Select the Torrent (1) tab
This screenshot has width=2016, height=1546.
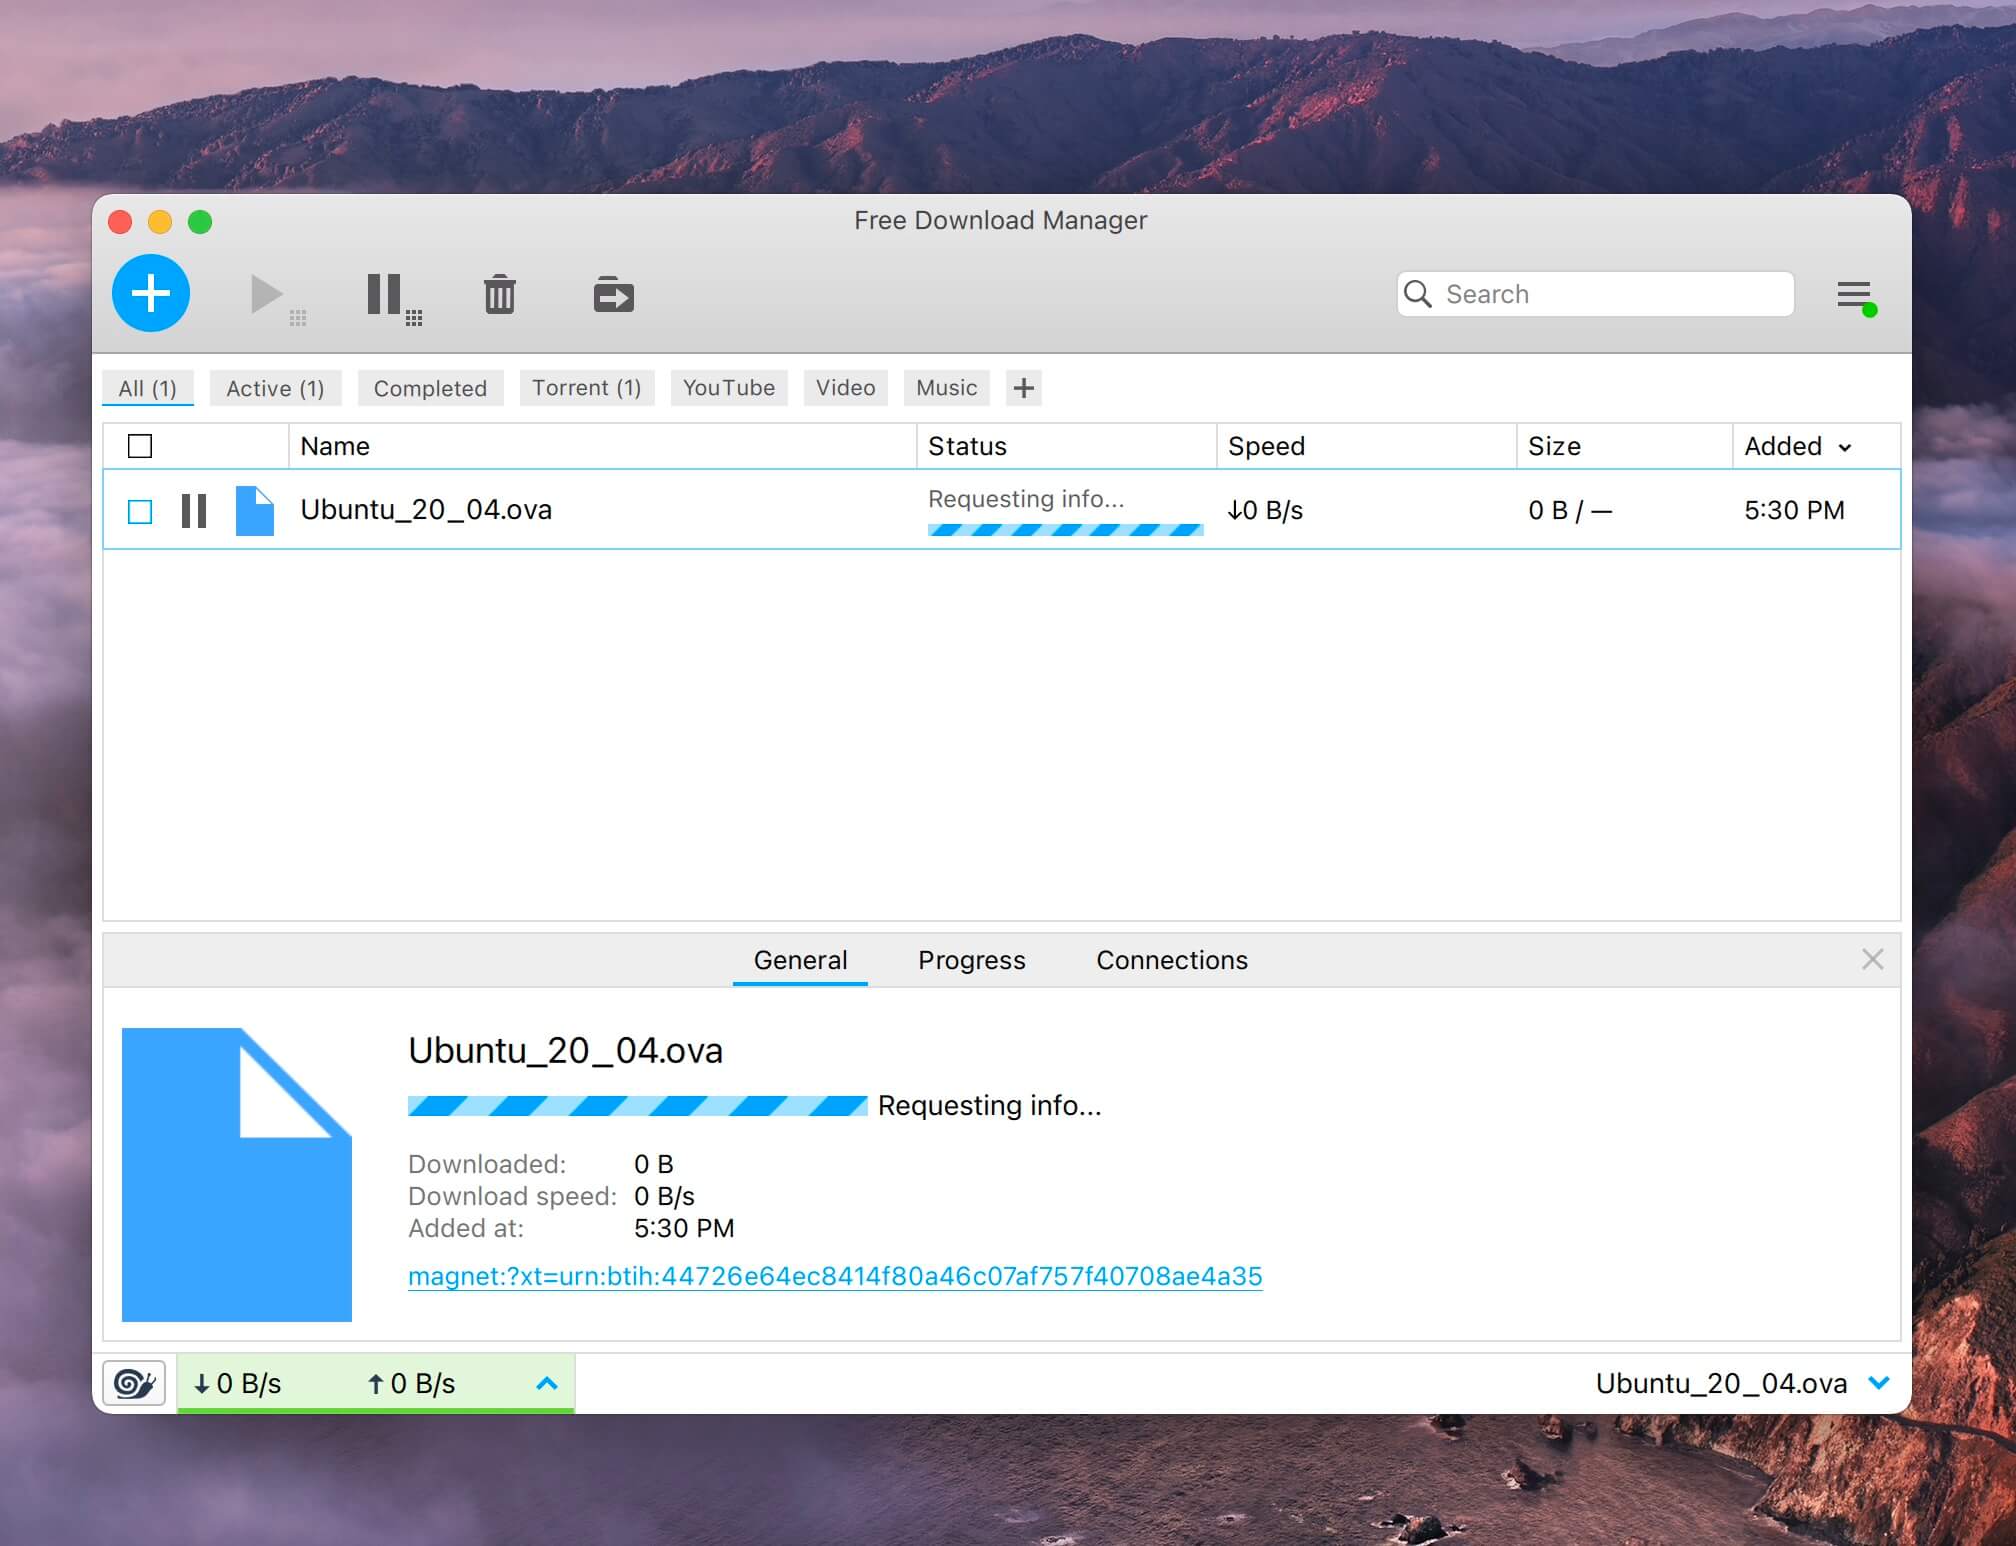[x=587, y=388]
